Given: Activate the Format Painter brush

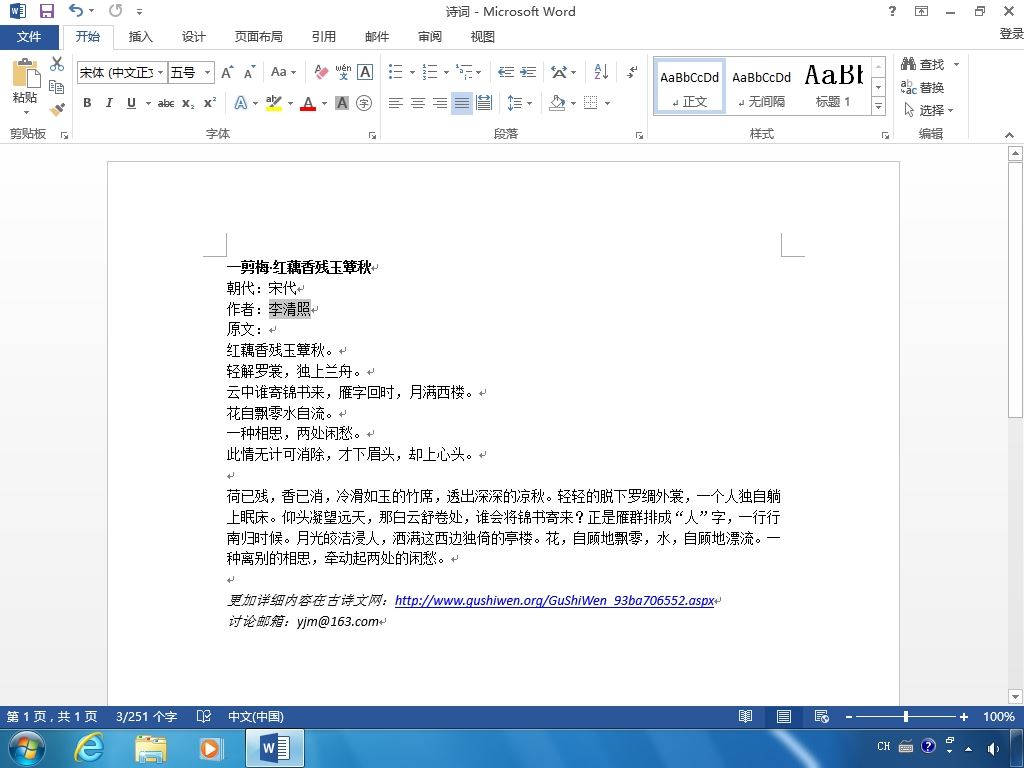Looking at the screenshot, I should click(57, 109).
